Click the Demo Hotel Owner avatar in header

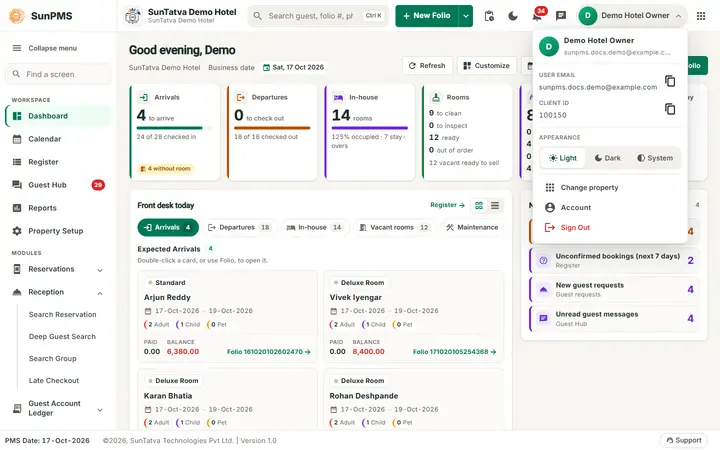[587, 16]
